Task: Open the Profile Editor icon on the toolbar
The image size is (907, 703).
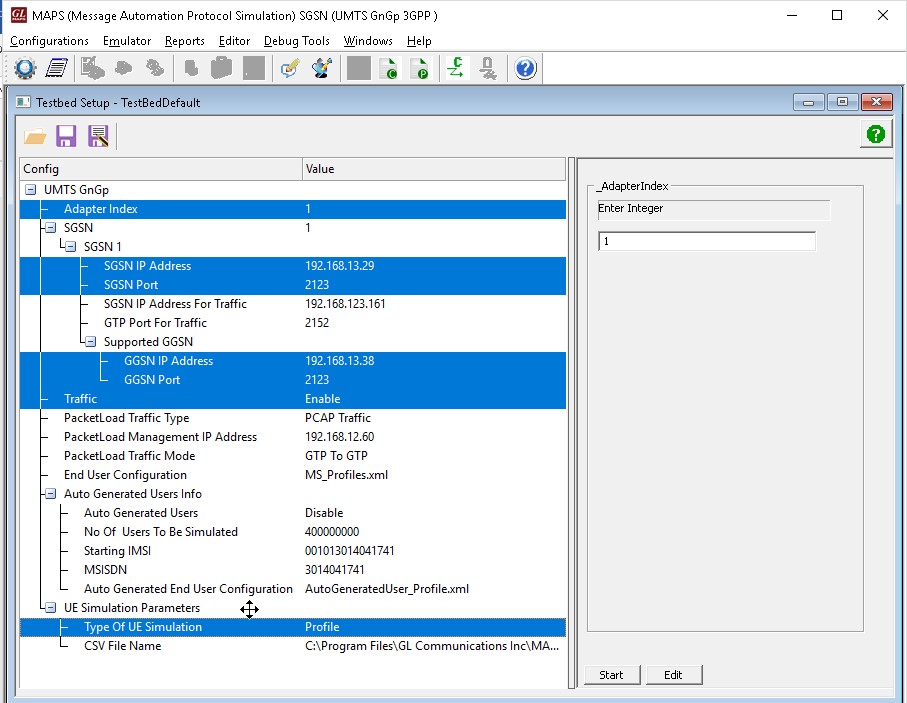Action: coord(56,67)
